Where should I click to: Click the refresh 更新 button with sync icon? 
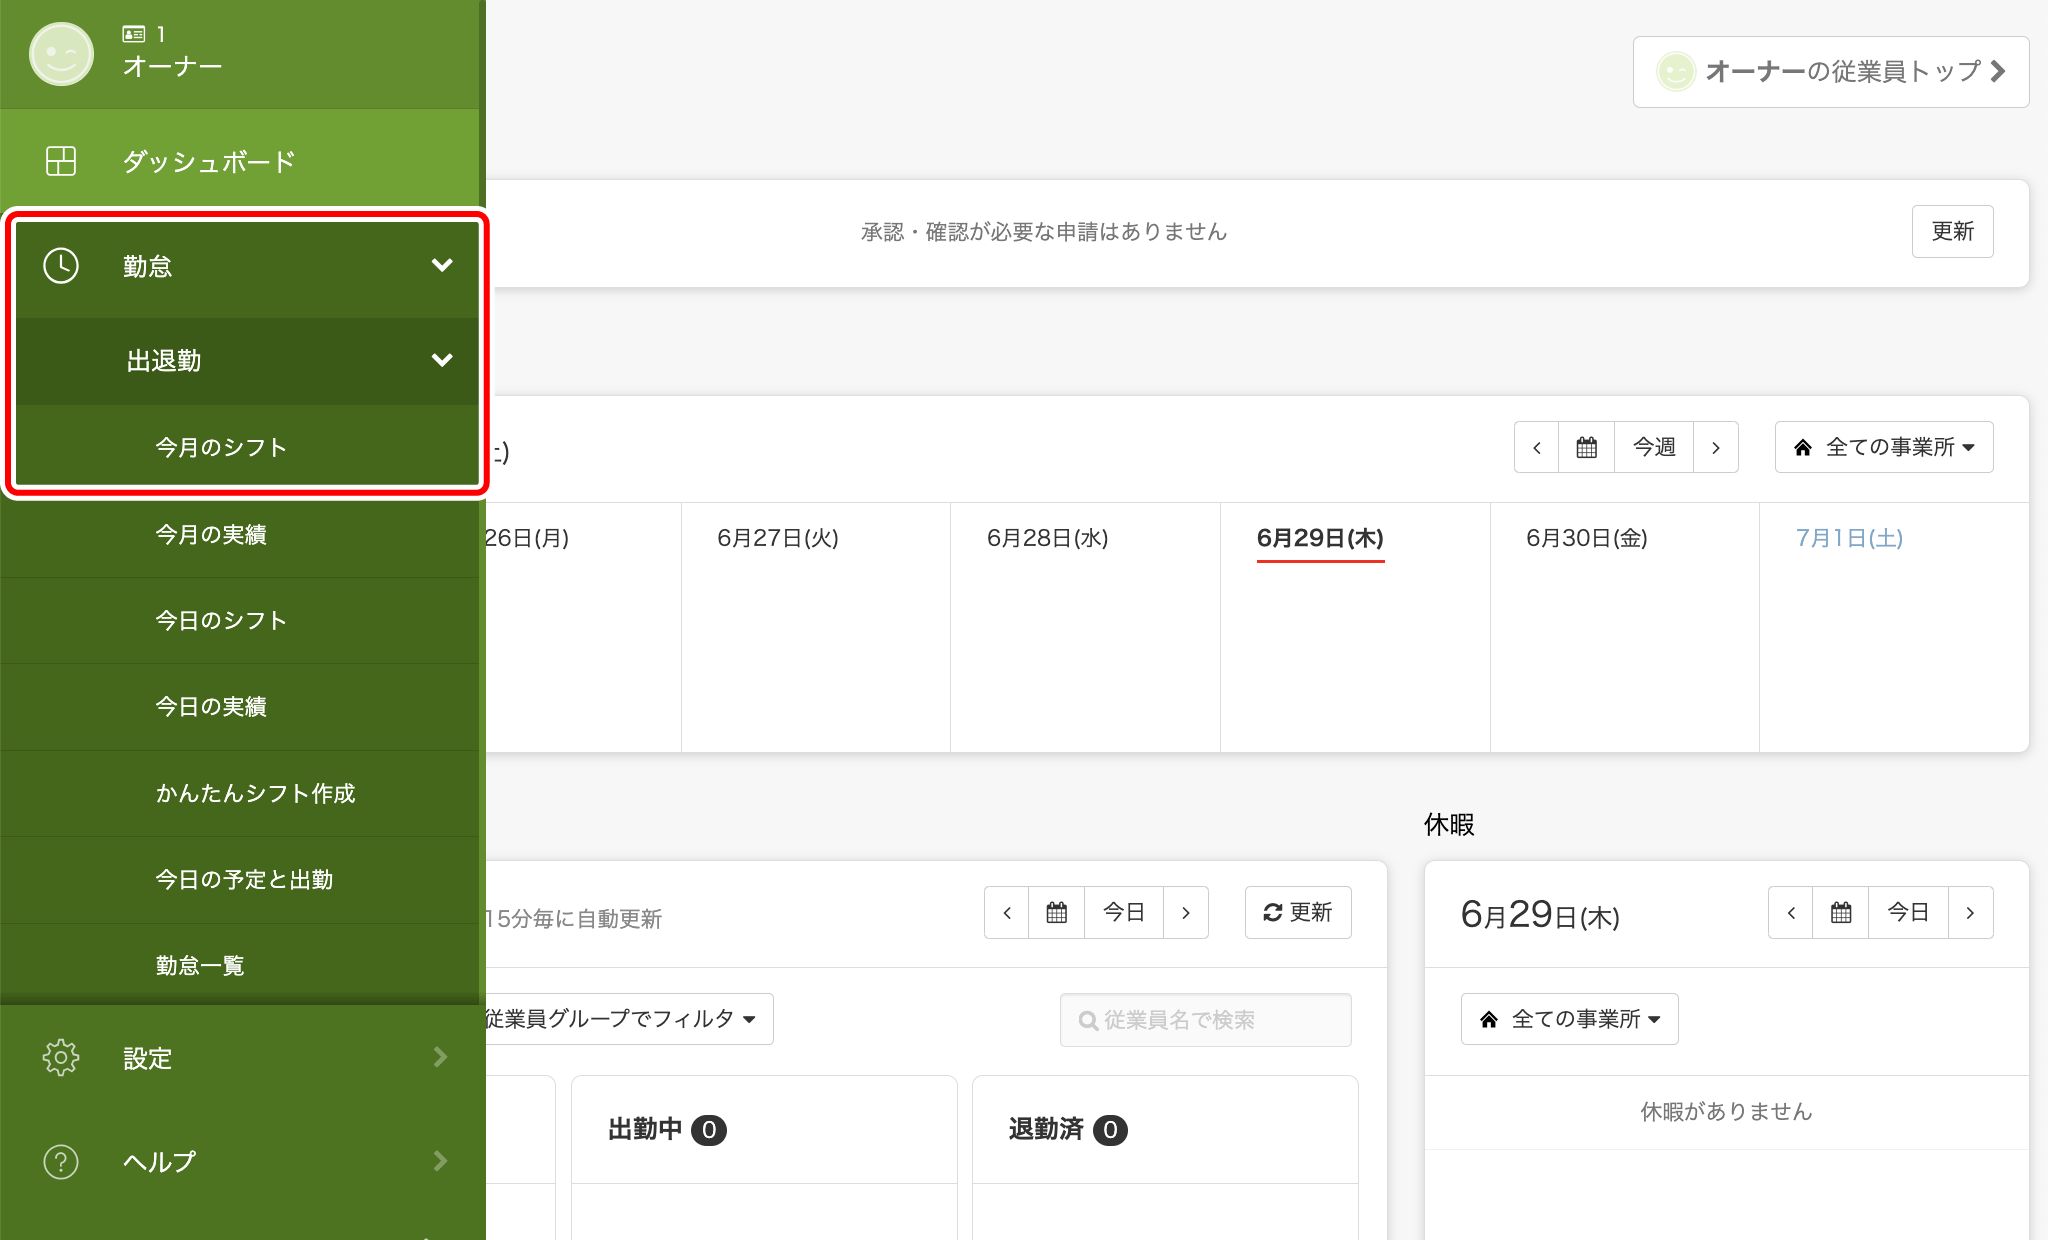point(1298,912)
